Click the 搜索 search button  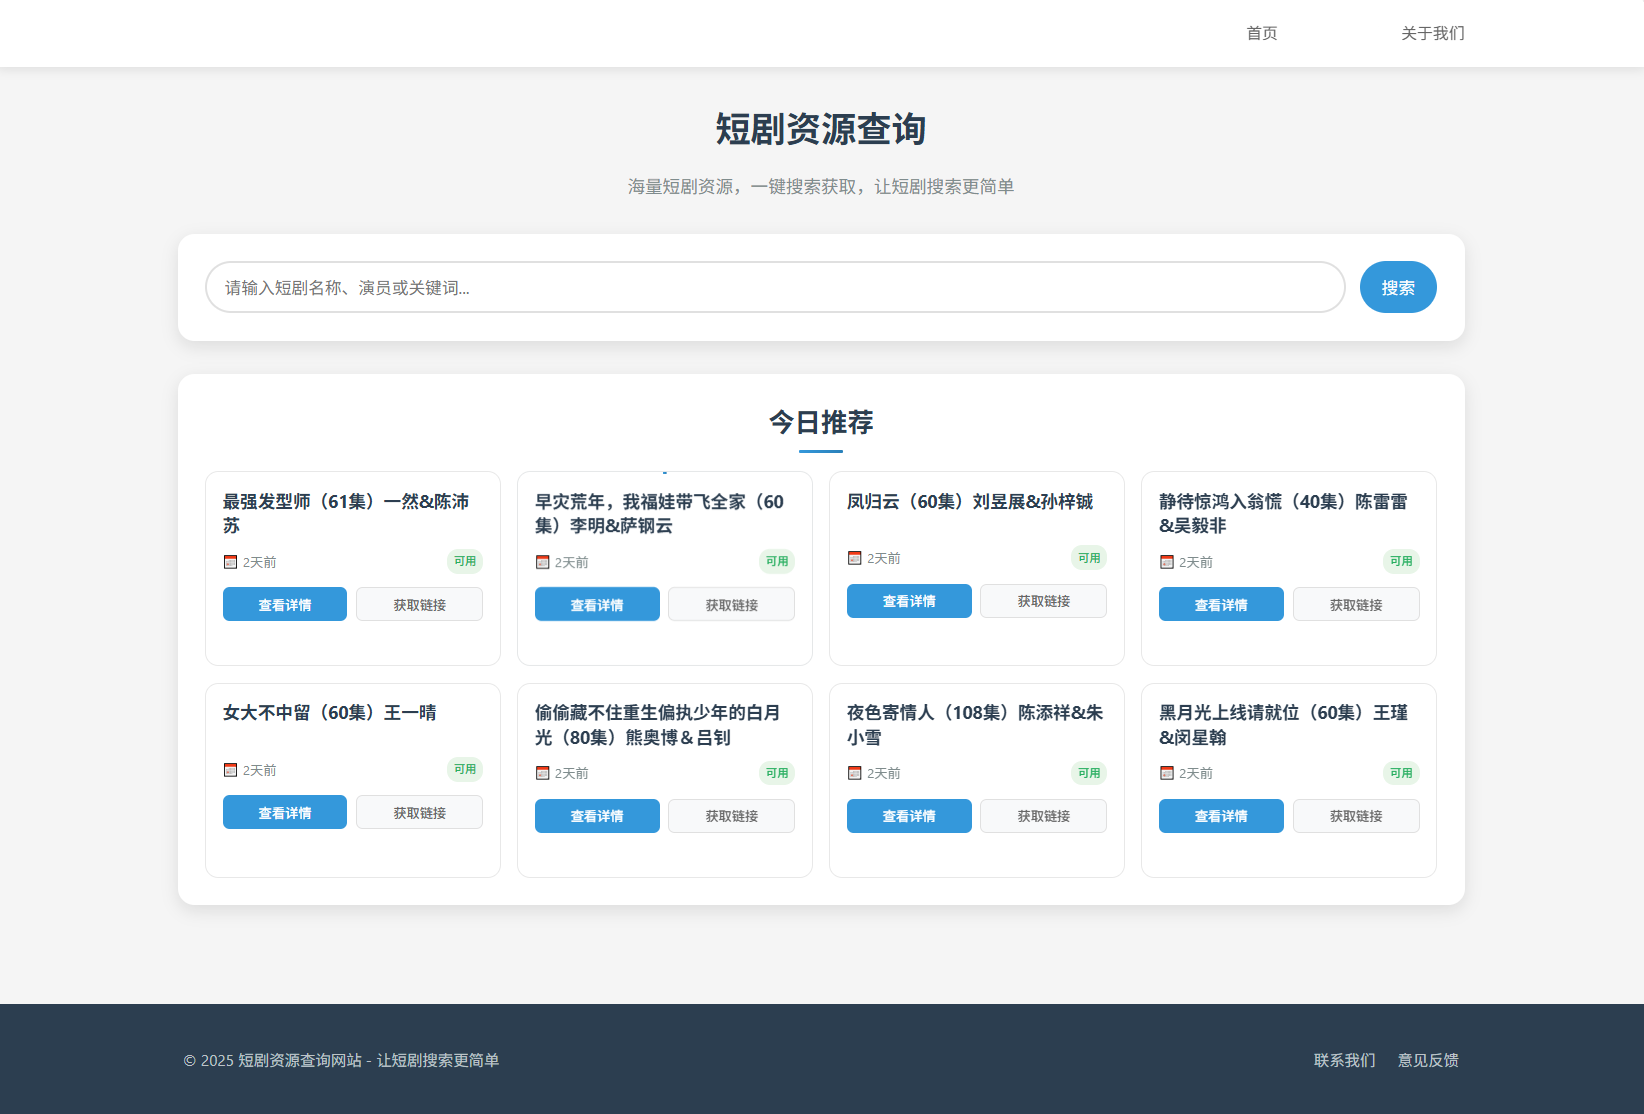1397,287
